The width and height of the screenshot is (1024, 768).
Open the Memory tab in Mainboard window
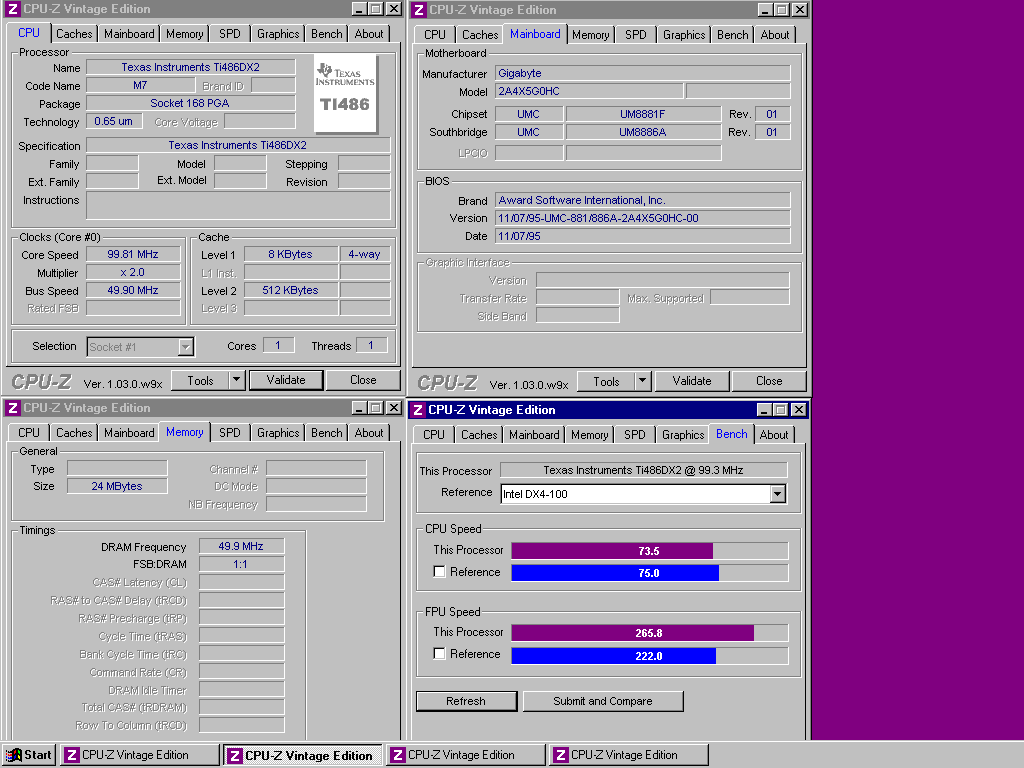point(590,35)
